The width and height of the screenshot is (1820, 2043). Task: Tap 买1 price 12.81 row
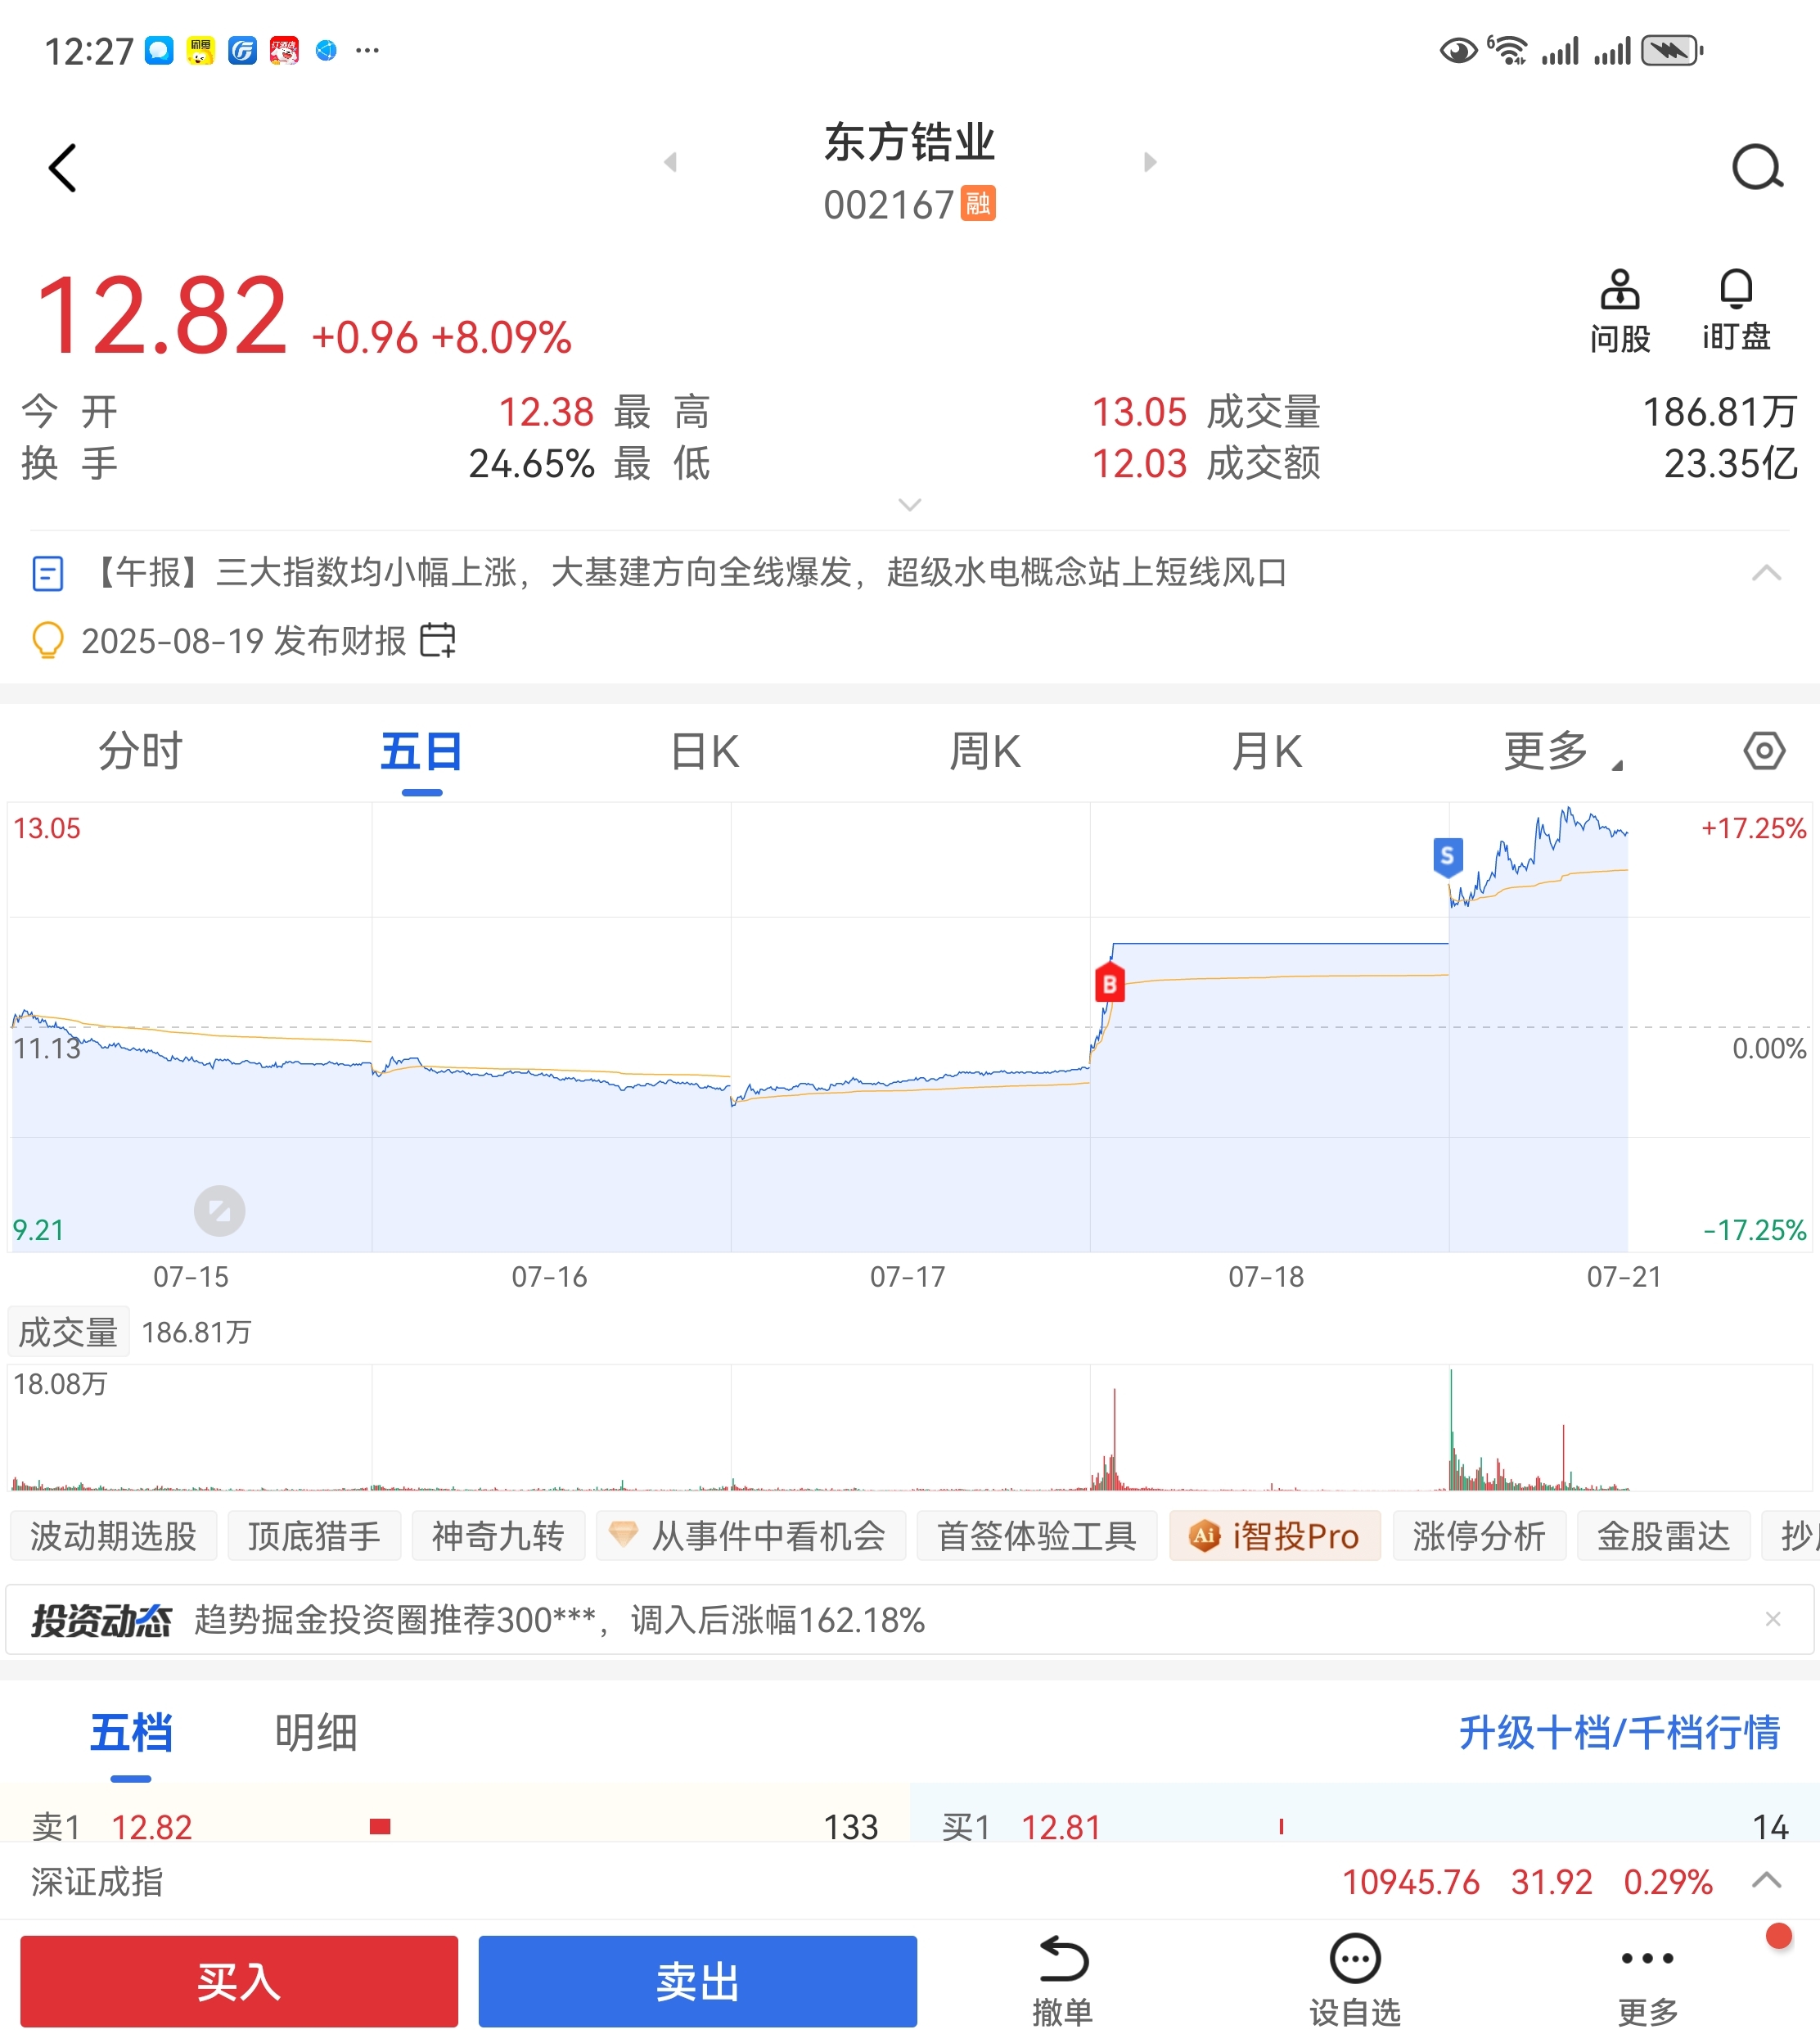pyautogui.click(x=1365, y=1826)
